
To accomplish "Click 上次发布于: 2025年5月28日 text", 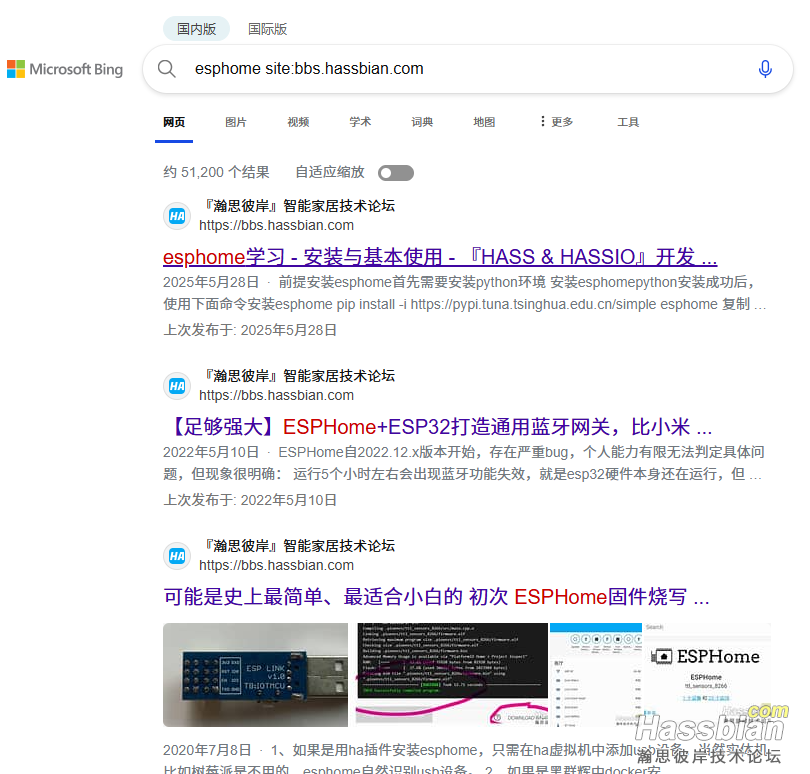I will point(250,330).
